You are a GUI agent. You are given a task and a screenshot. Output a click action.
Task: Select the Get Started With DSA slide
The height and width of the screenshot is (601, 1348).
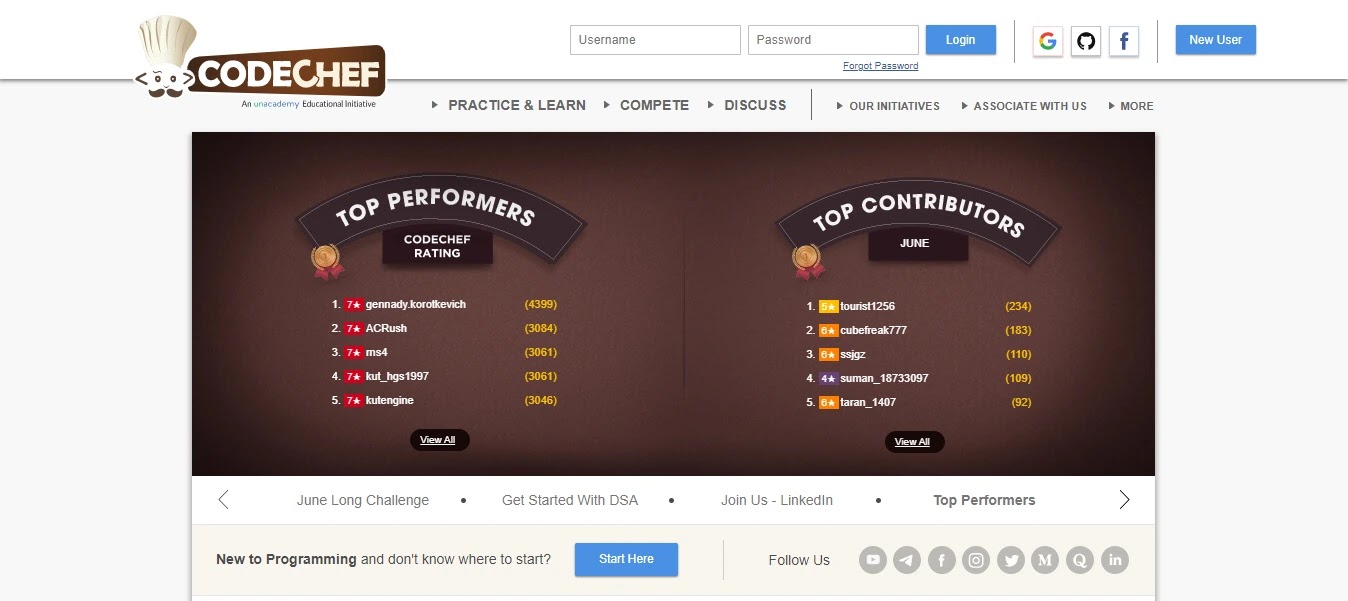(570, 500)
